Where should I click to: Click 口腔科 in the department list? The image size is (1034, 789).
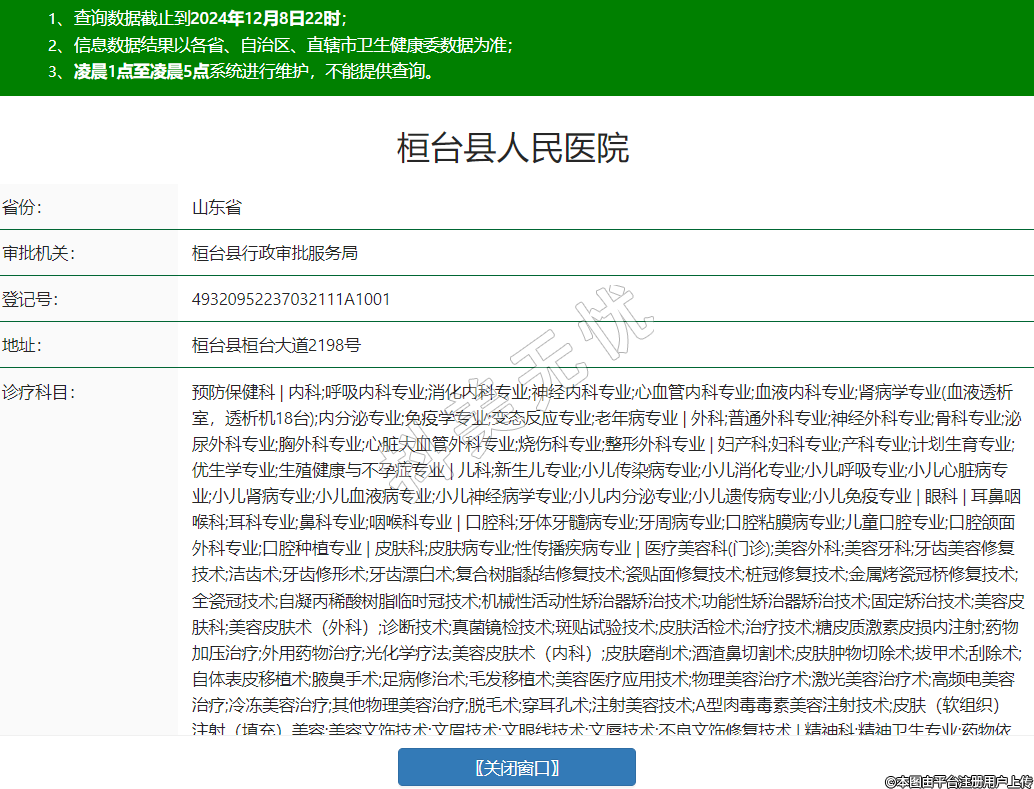[490, 522]
